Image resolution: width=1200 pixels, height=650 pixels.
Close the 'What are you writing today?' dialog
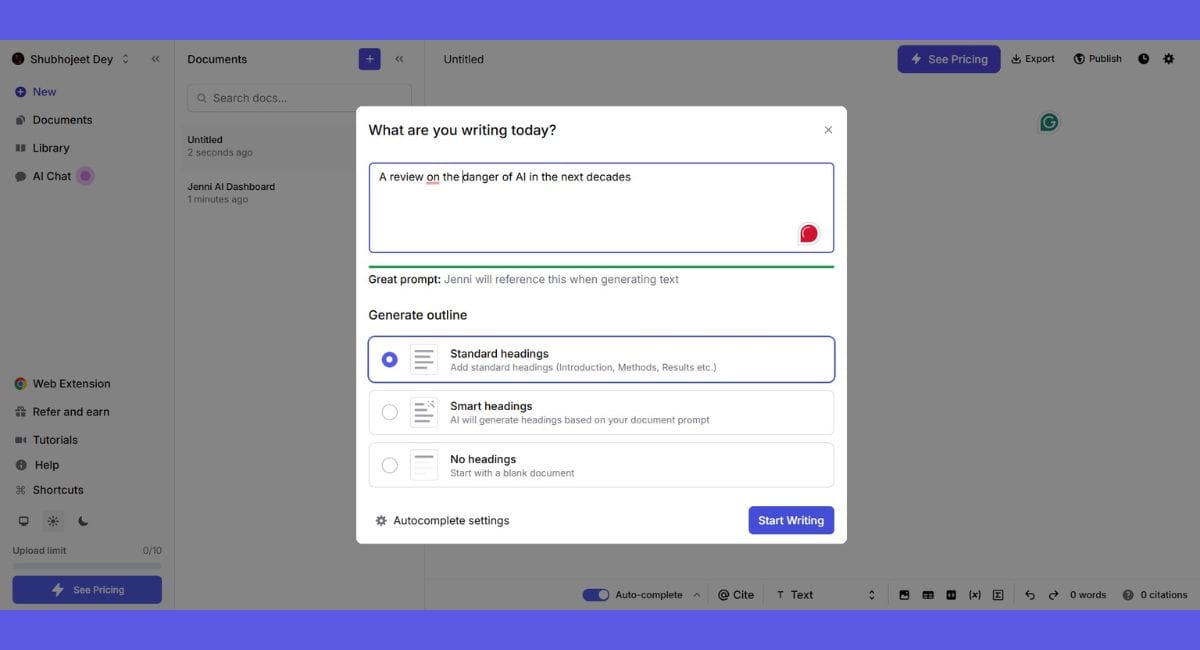tap(828, 130)
